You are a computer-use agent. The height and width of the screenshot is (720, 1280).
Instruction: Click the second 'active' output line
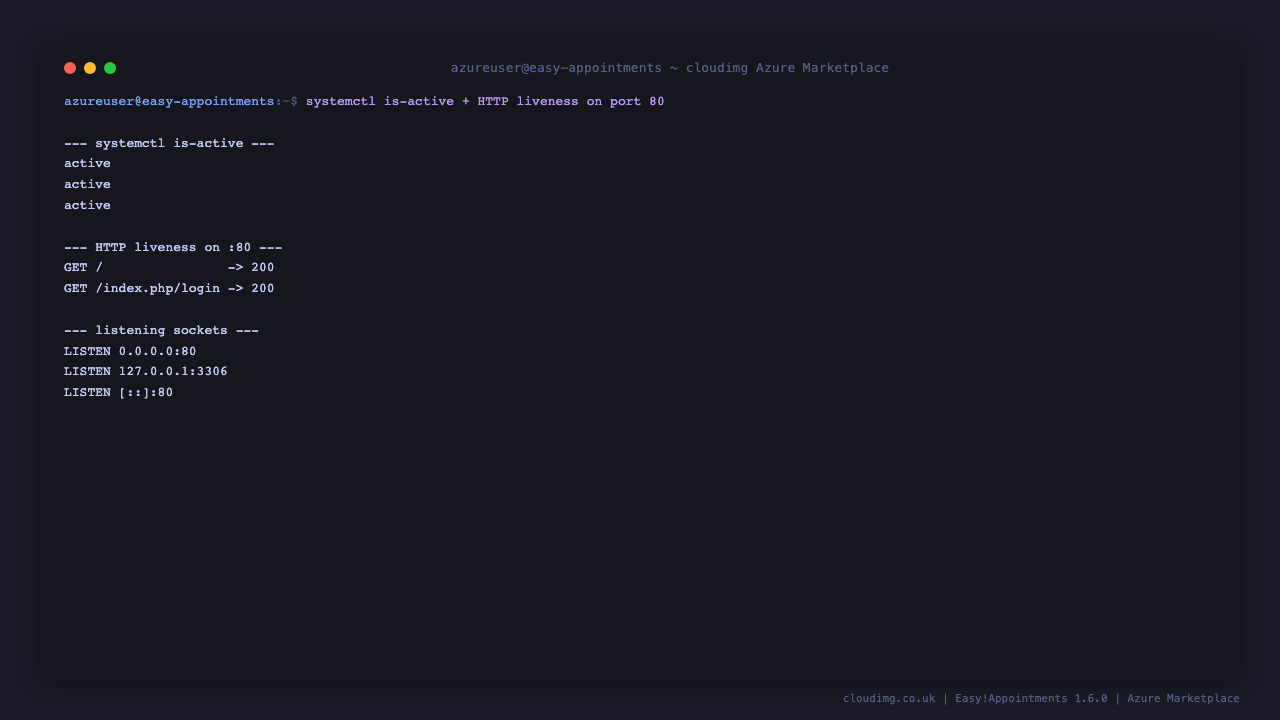coord(88,184)
